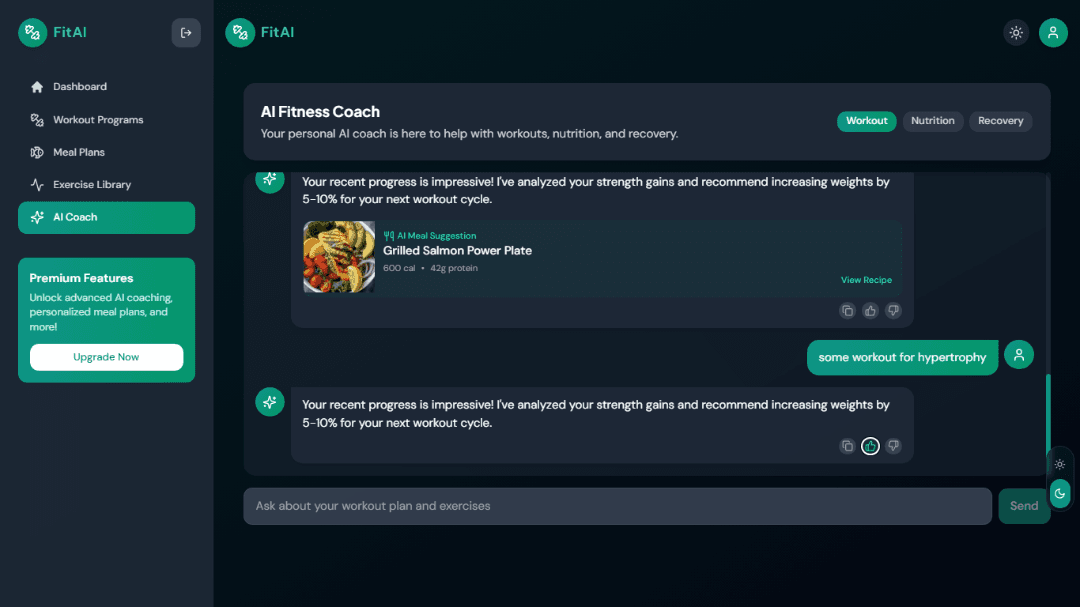Toggle light mode with the sun icon
This screenshot has width=1080, height=607.
[x=1016, y=32]
